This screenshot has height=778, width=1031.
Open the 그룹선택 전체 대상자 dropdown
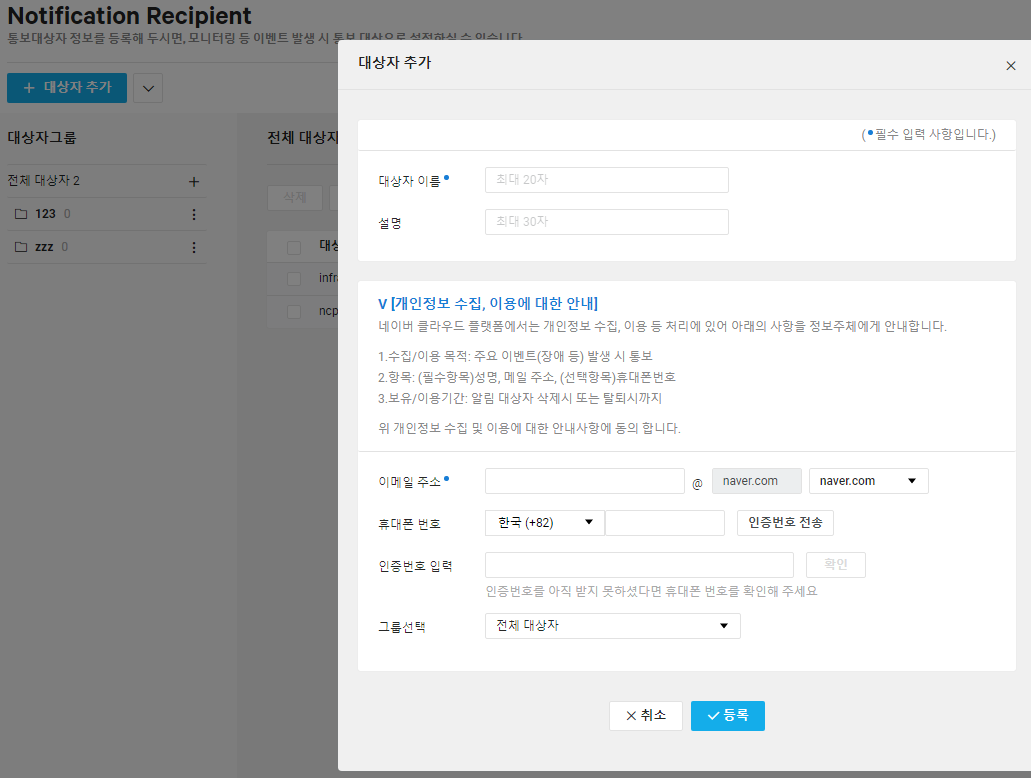click(613, 625)
